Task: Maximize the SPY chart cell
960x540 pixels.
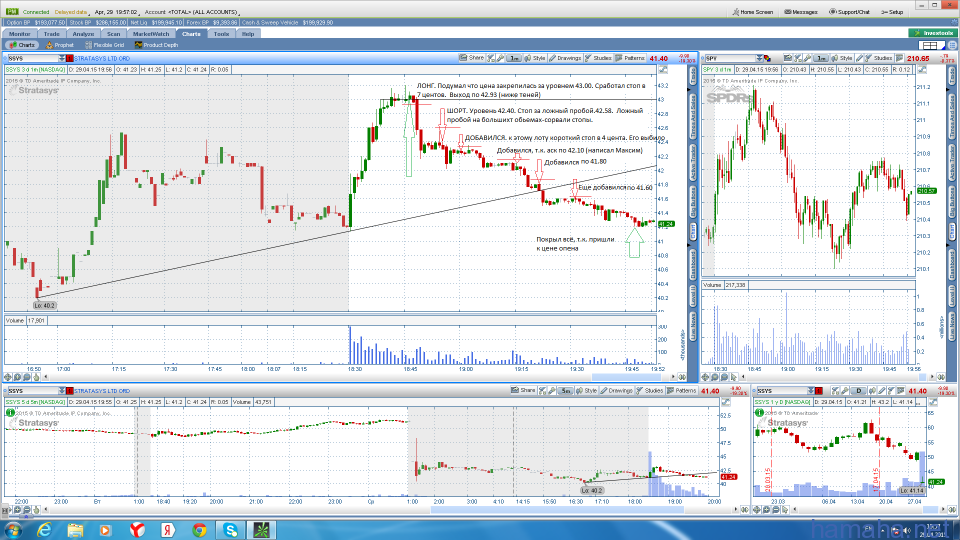Action: point(922,70)
